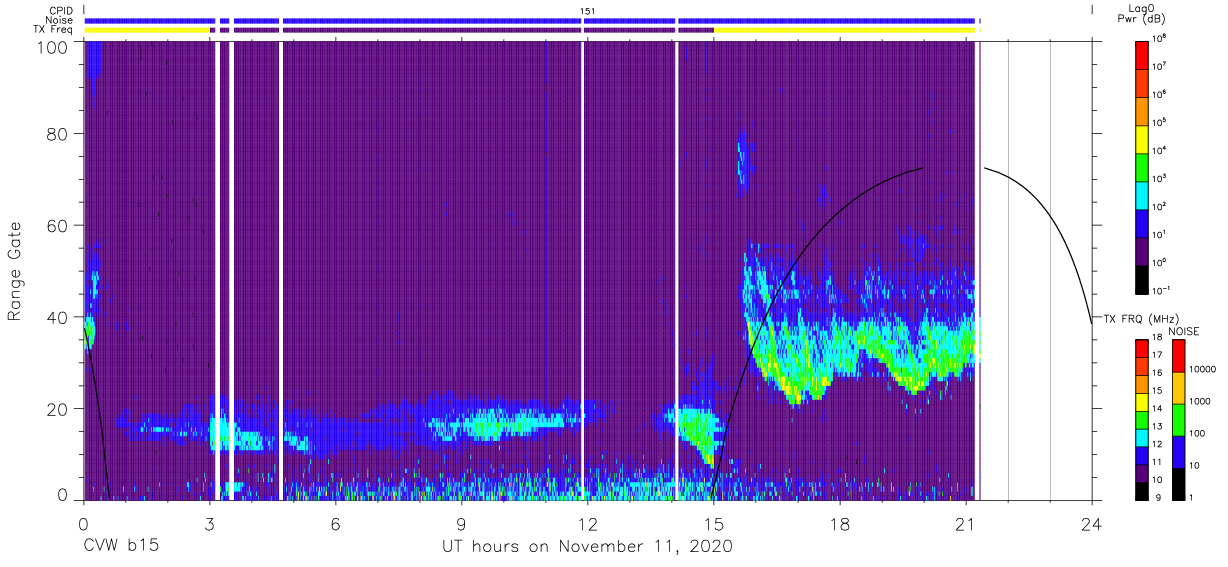Click the 12 tick on UT hours axis
1228x567 pixels.
[588, 523]
